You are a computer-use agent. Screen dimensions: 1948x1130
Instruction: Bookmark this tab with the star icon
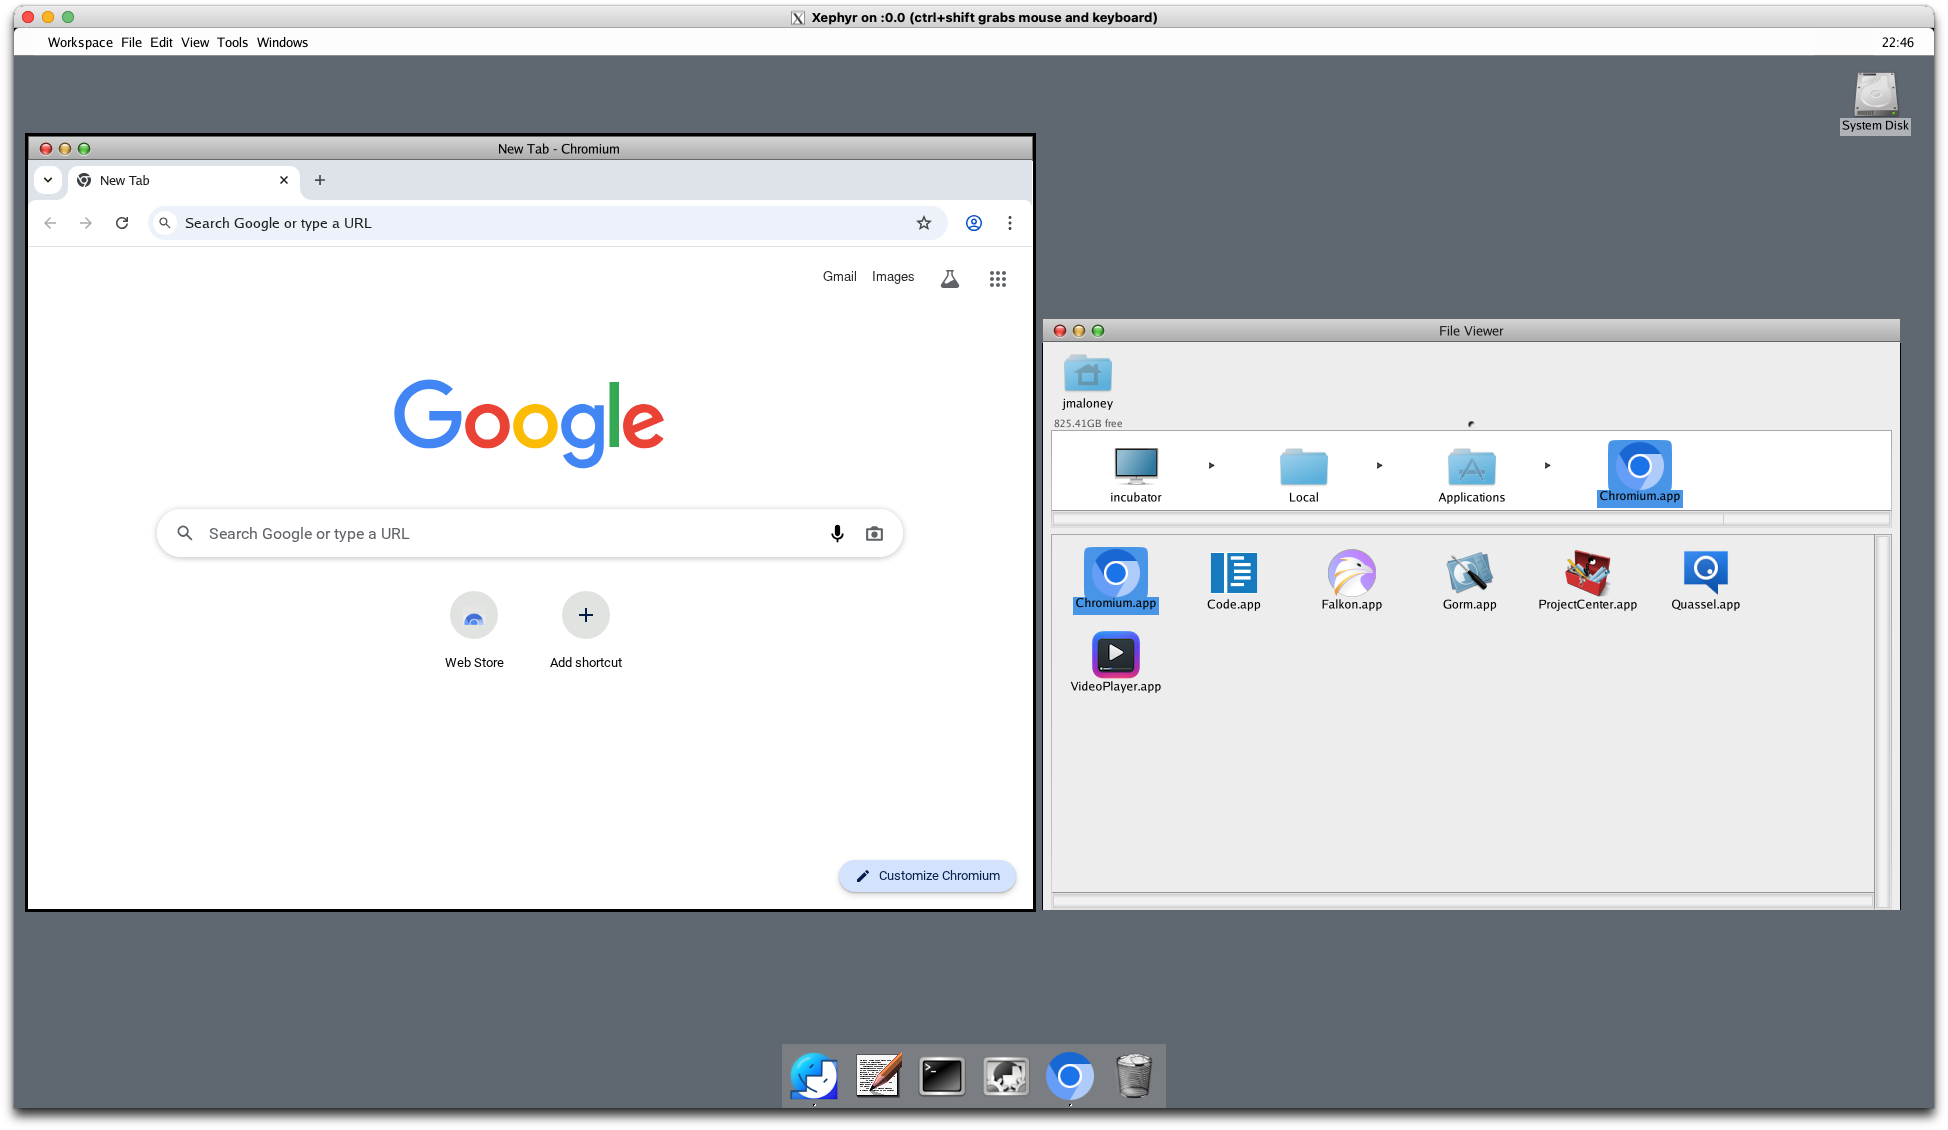tap(924, 223)
